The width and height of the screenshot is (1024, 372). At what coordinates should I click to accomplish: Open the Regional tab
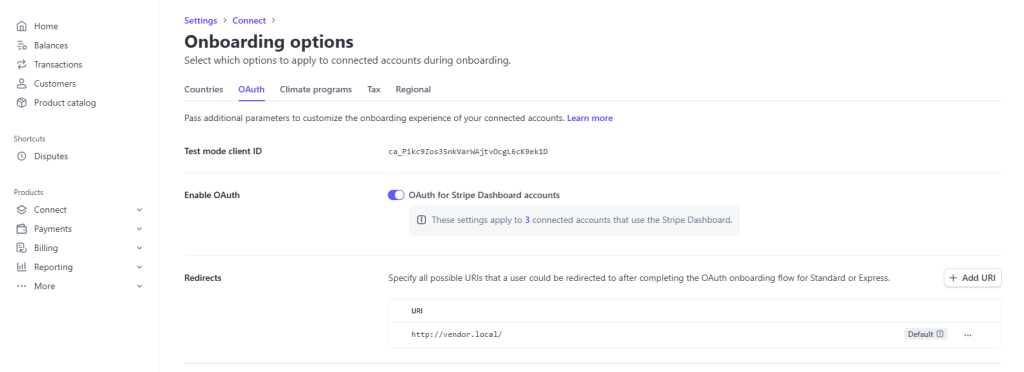click(413, 89)
